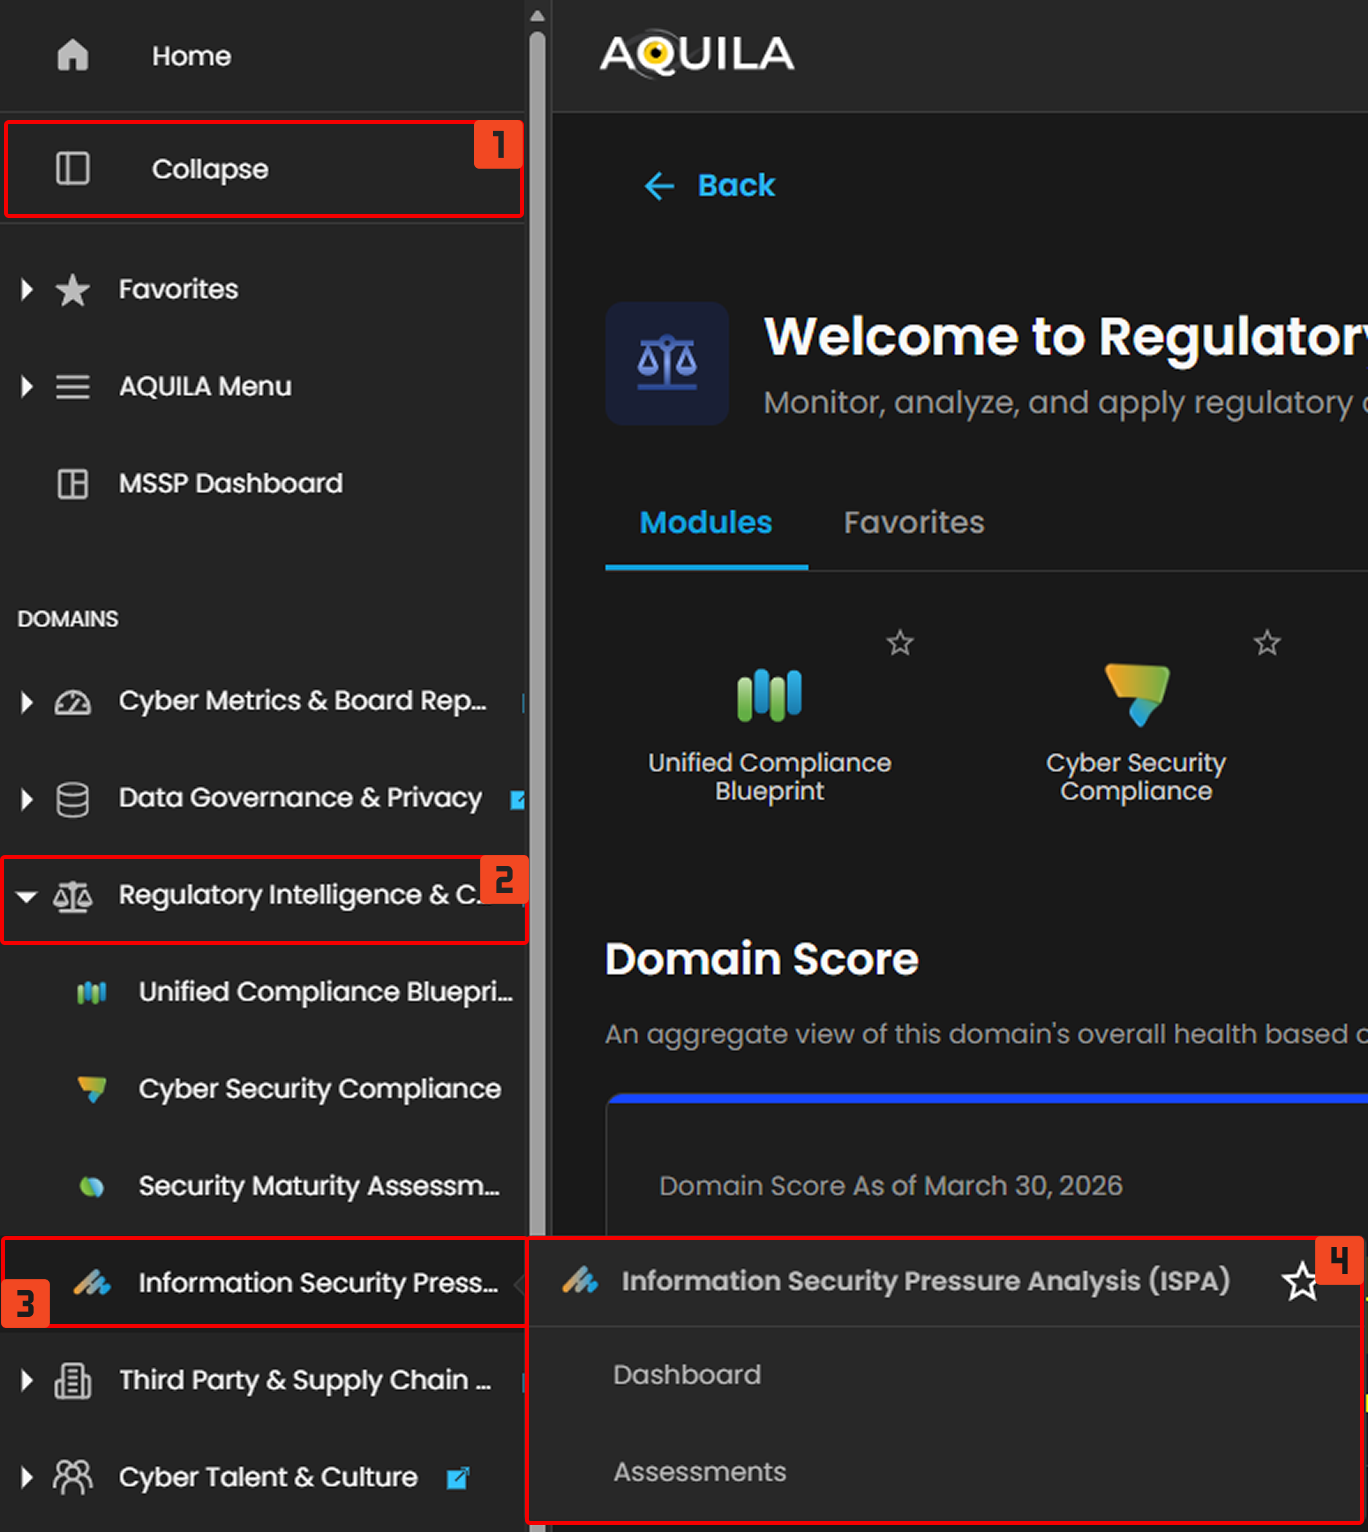Click the DOMAINS section label
Screen dimensions: 1368x1532
pos(68,619)
